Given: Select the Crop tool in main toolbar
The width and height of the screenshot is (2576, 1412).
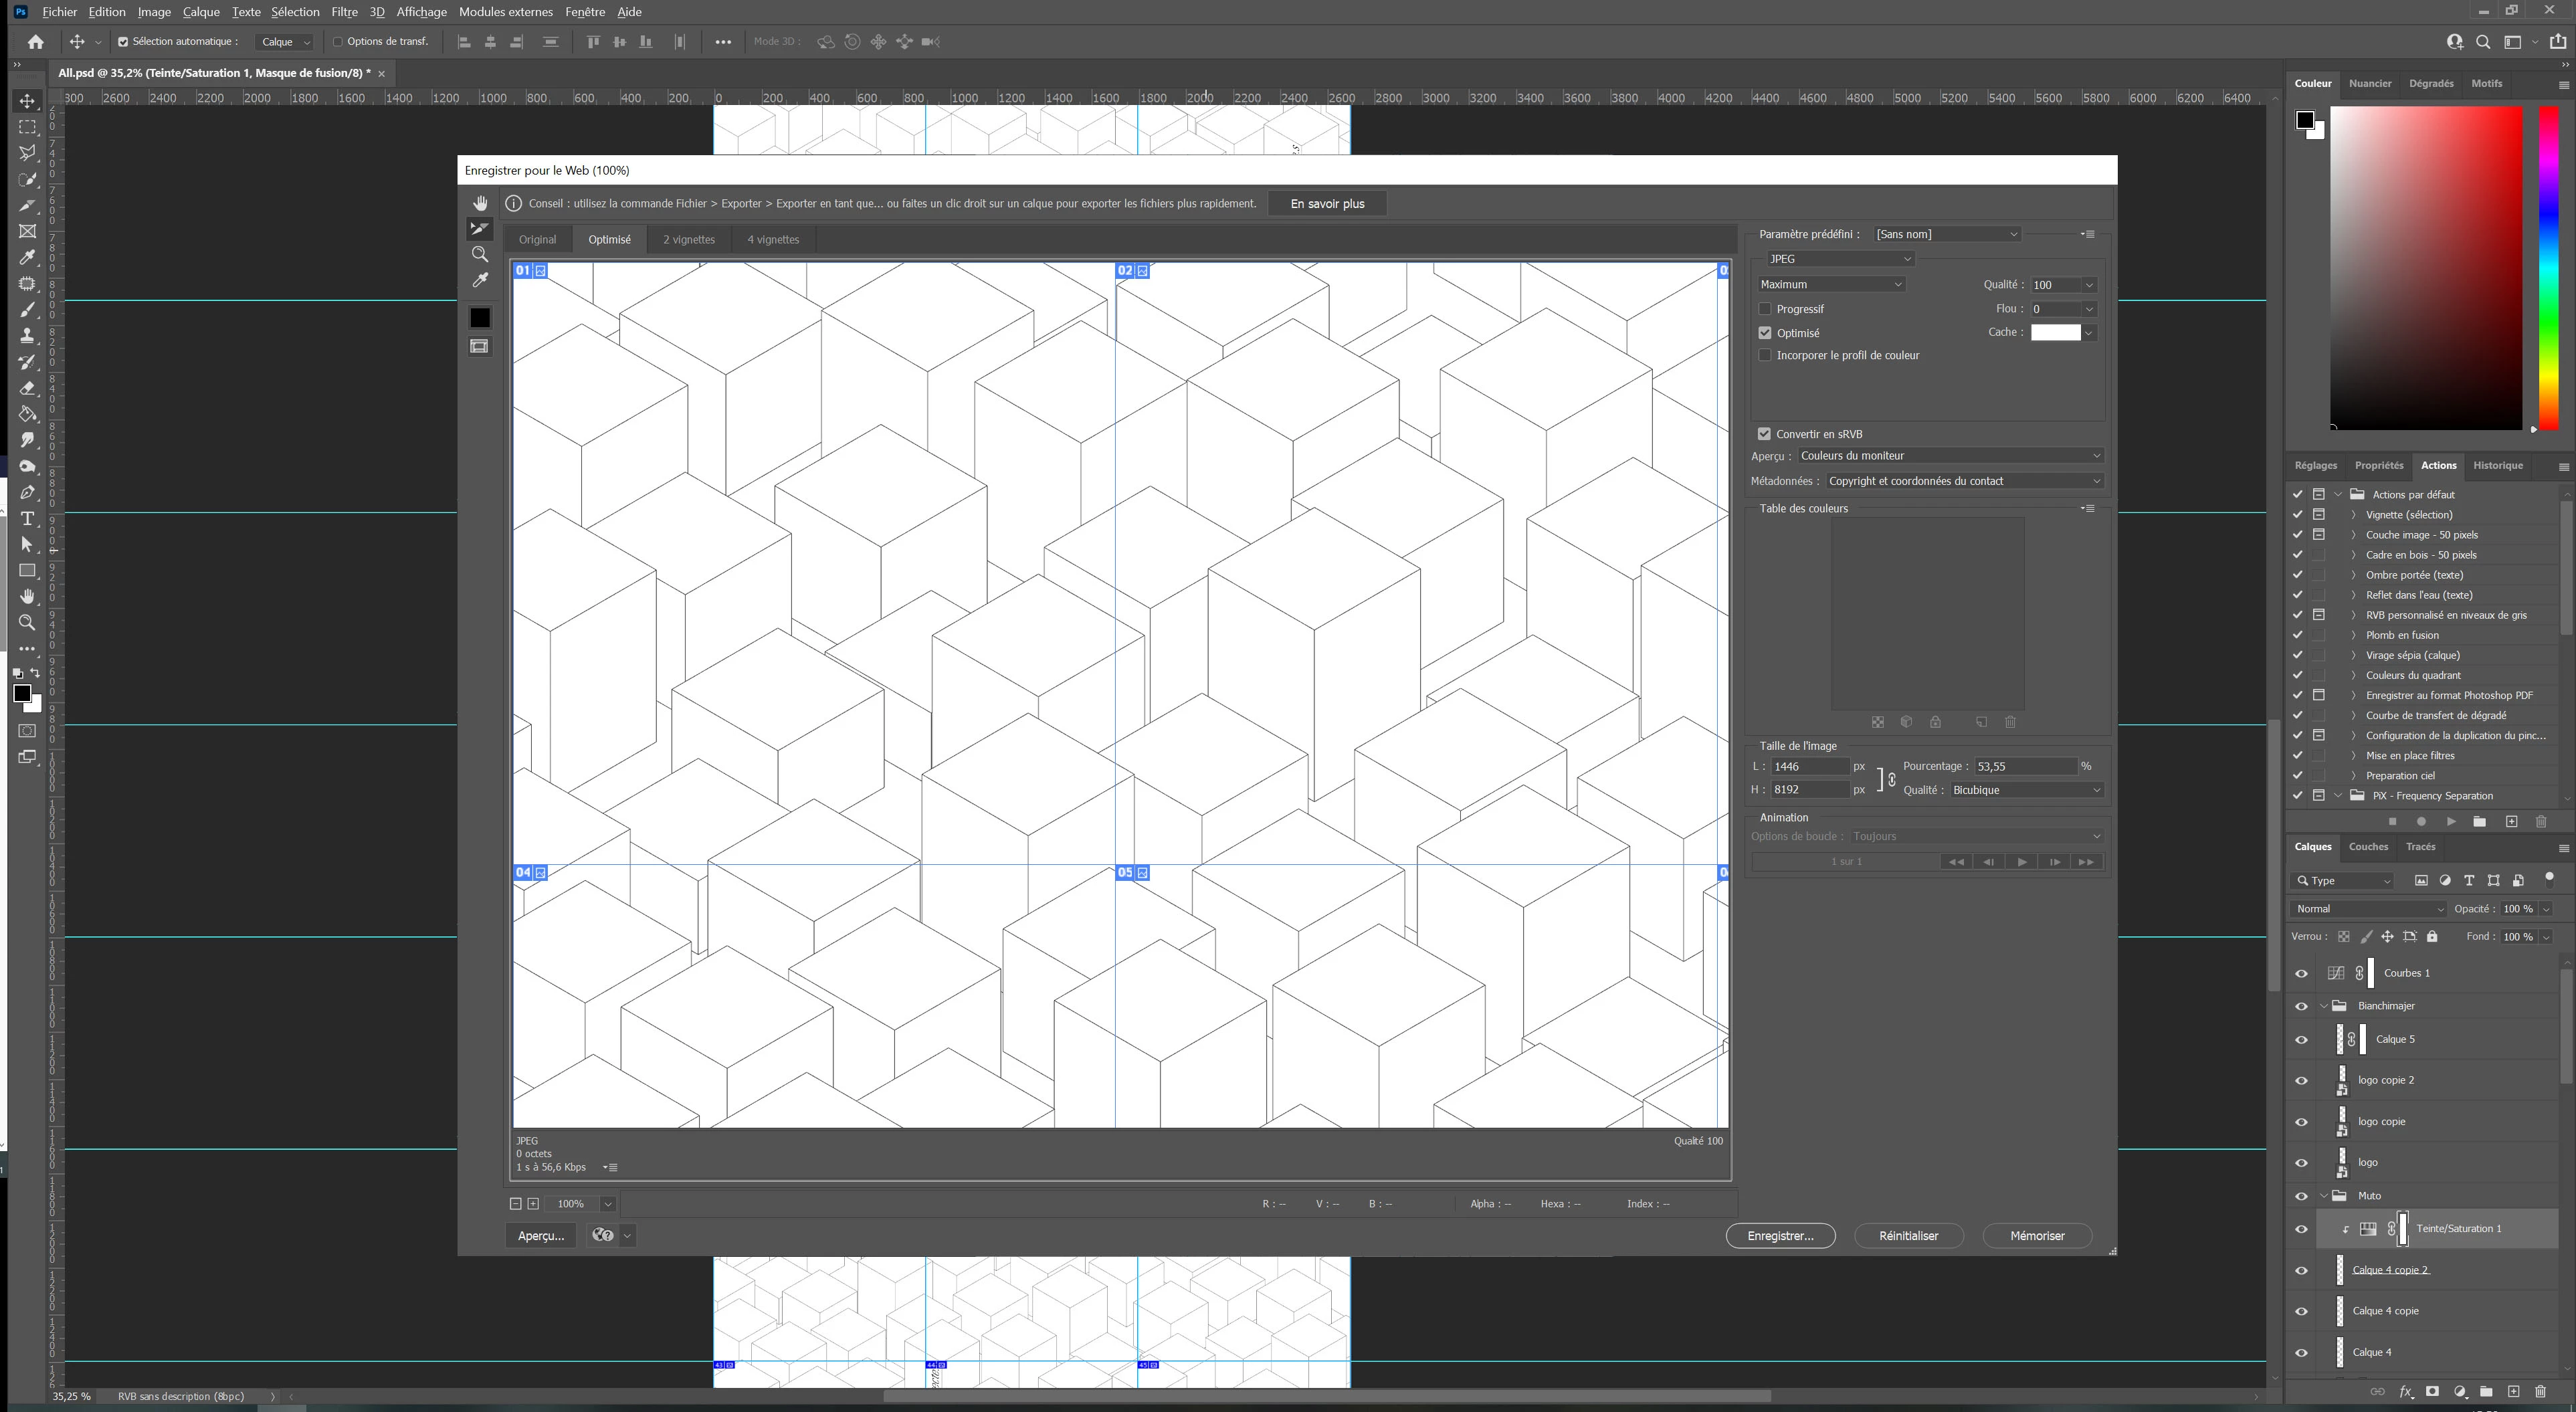Looking at the screenshot, I should pyautogui.click(x=27, y=205).
